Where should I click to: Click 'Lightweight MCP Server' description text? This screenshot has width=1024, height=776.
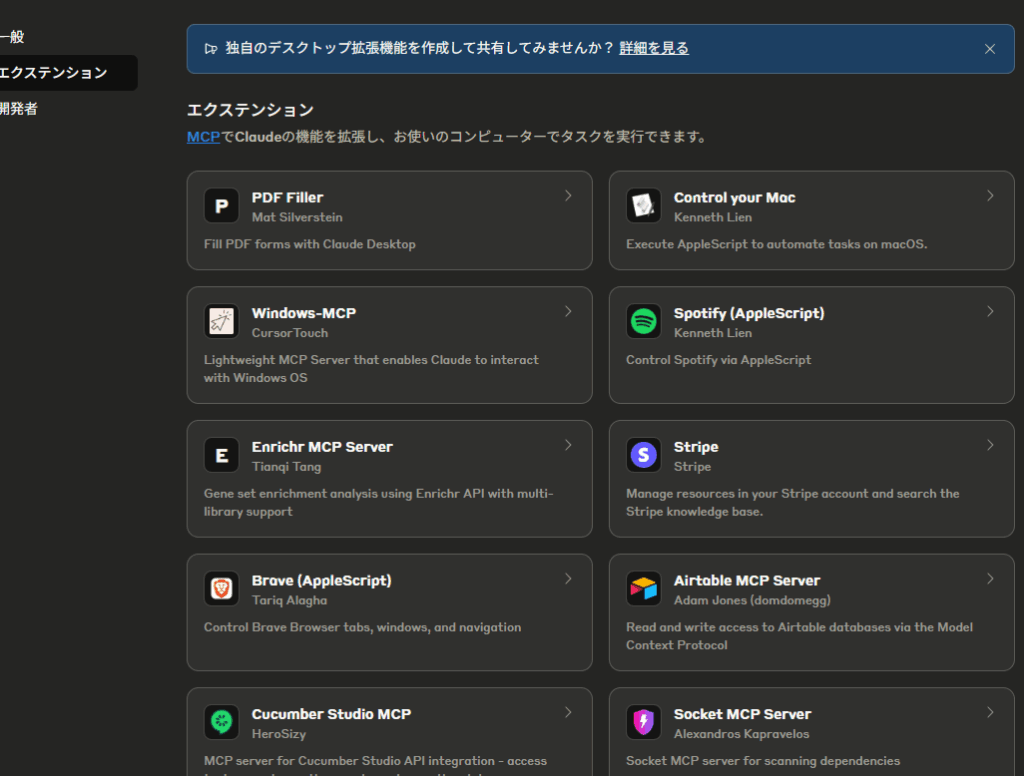pyautogui.click(x=371, y=369)
